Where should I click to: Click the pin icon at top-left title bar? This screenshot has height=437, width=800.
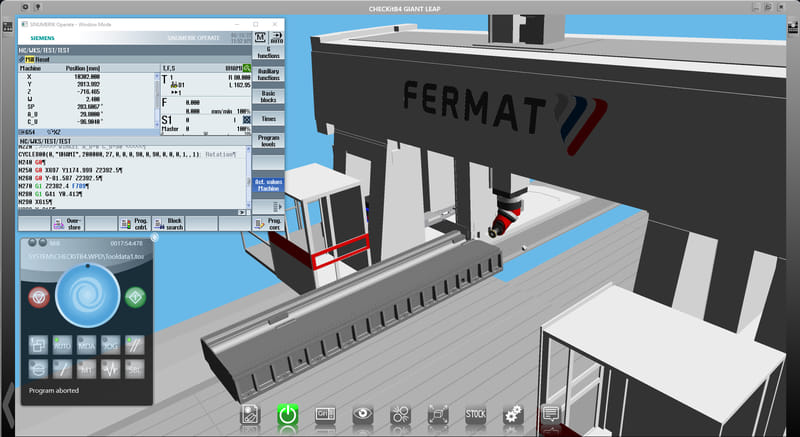point(38,8)
